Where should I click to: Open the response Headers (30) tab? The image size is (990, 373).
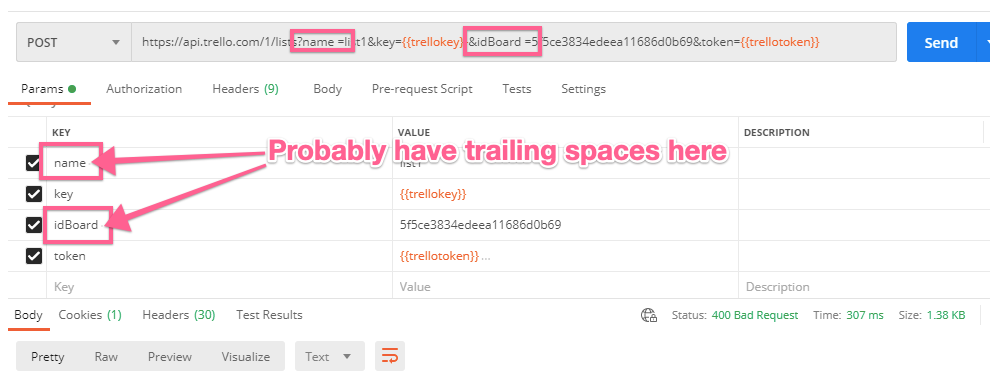click(179, 314)
